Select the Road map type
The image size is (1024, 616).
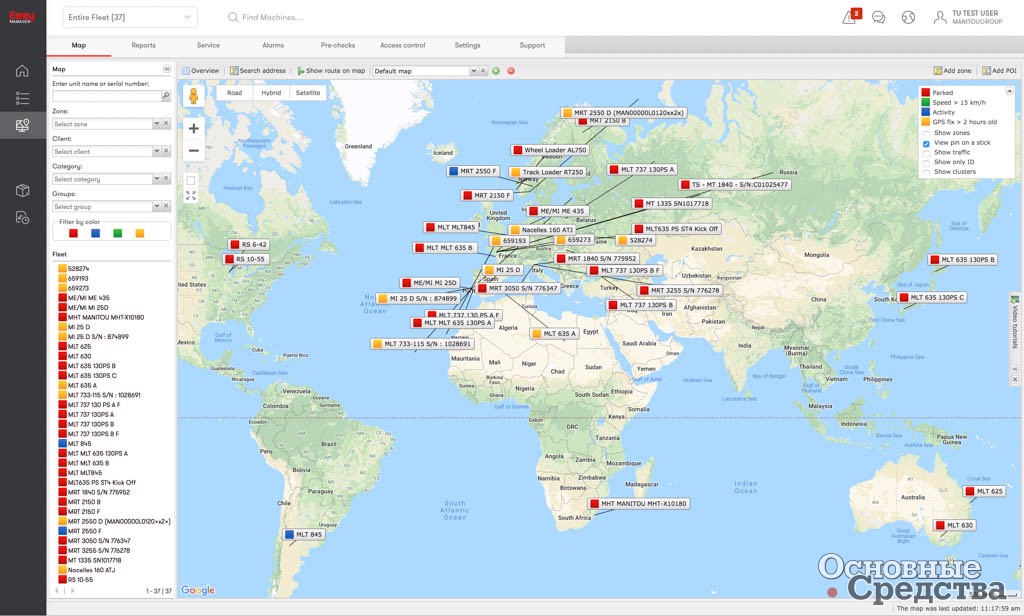point(234,93)
